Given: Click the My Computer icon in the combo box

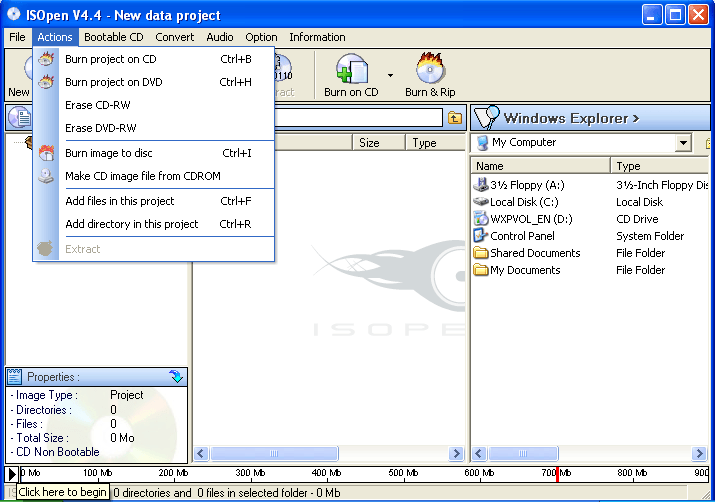Looking at the screenshot, I should coord(482,143).
